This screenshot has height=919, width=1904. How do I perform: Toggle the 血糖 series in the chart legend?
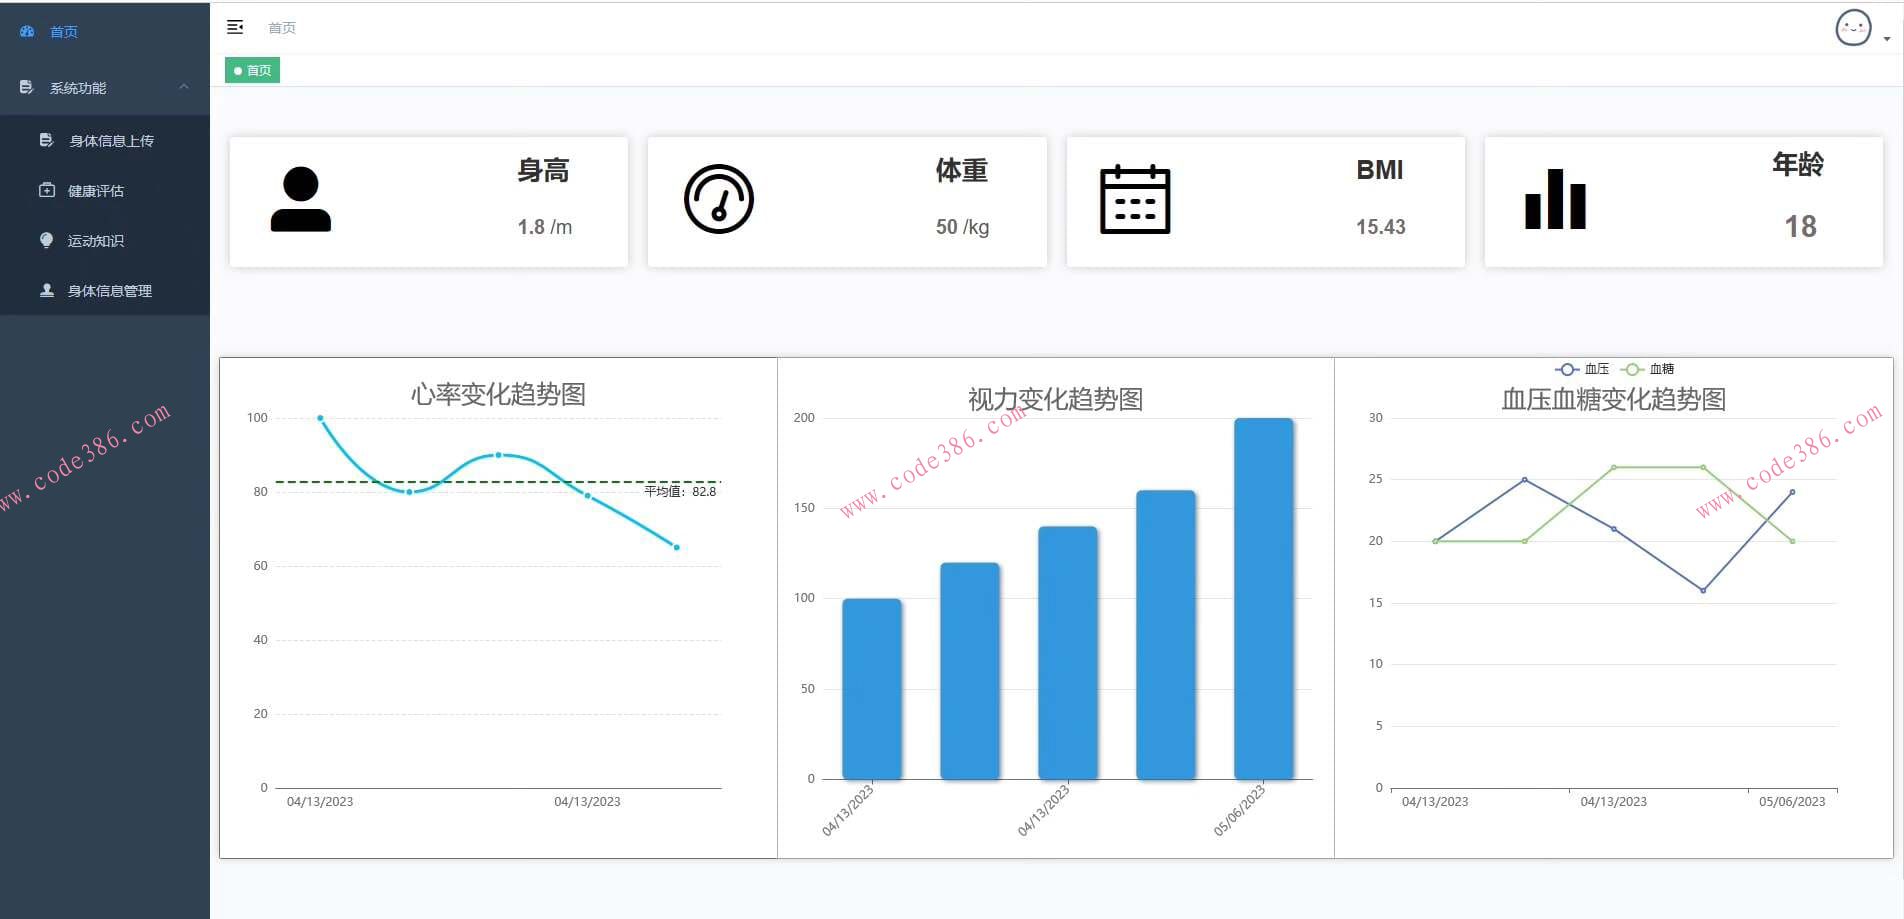(x=1645, y=369)
